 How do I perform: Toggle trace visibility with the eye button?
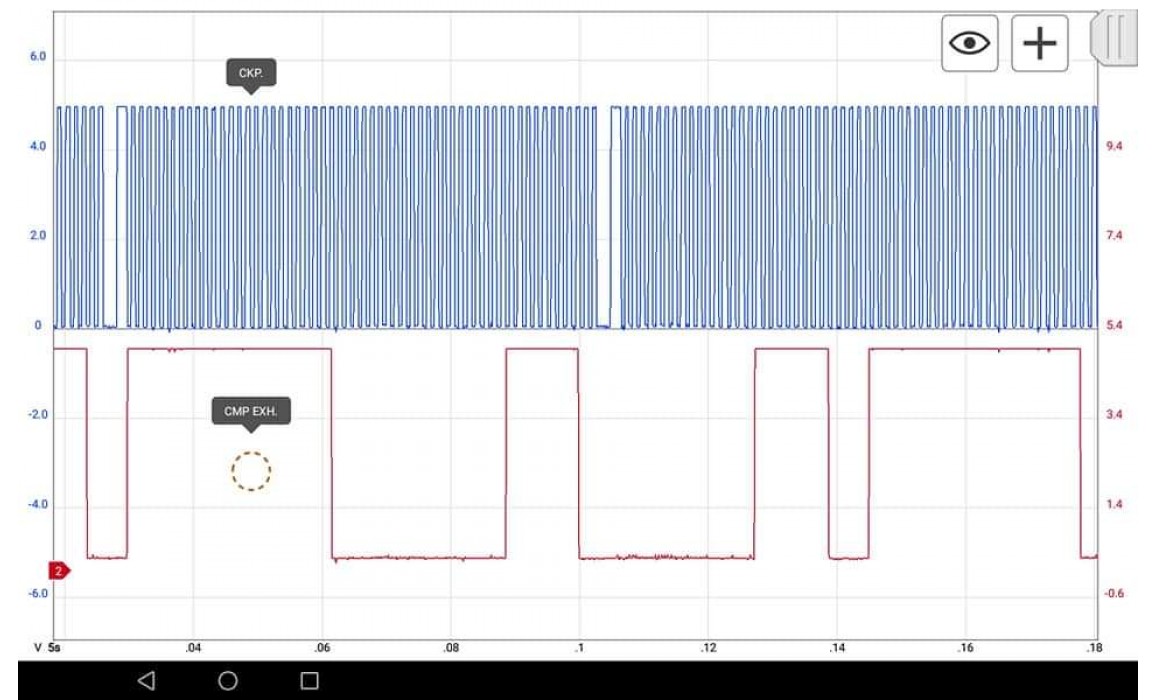tap(970, 43)
